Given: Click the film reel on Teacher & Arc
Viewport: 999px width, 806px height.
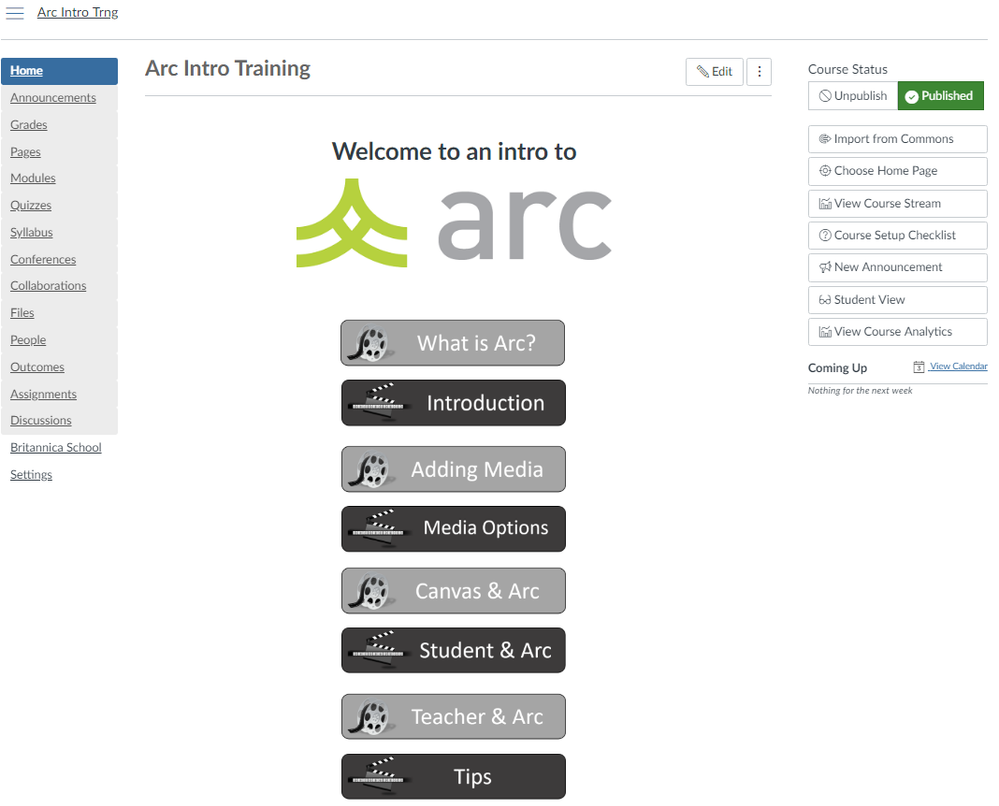Looking at the screenshot, I should [372, 717].
